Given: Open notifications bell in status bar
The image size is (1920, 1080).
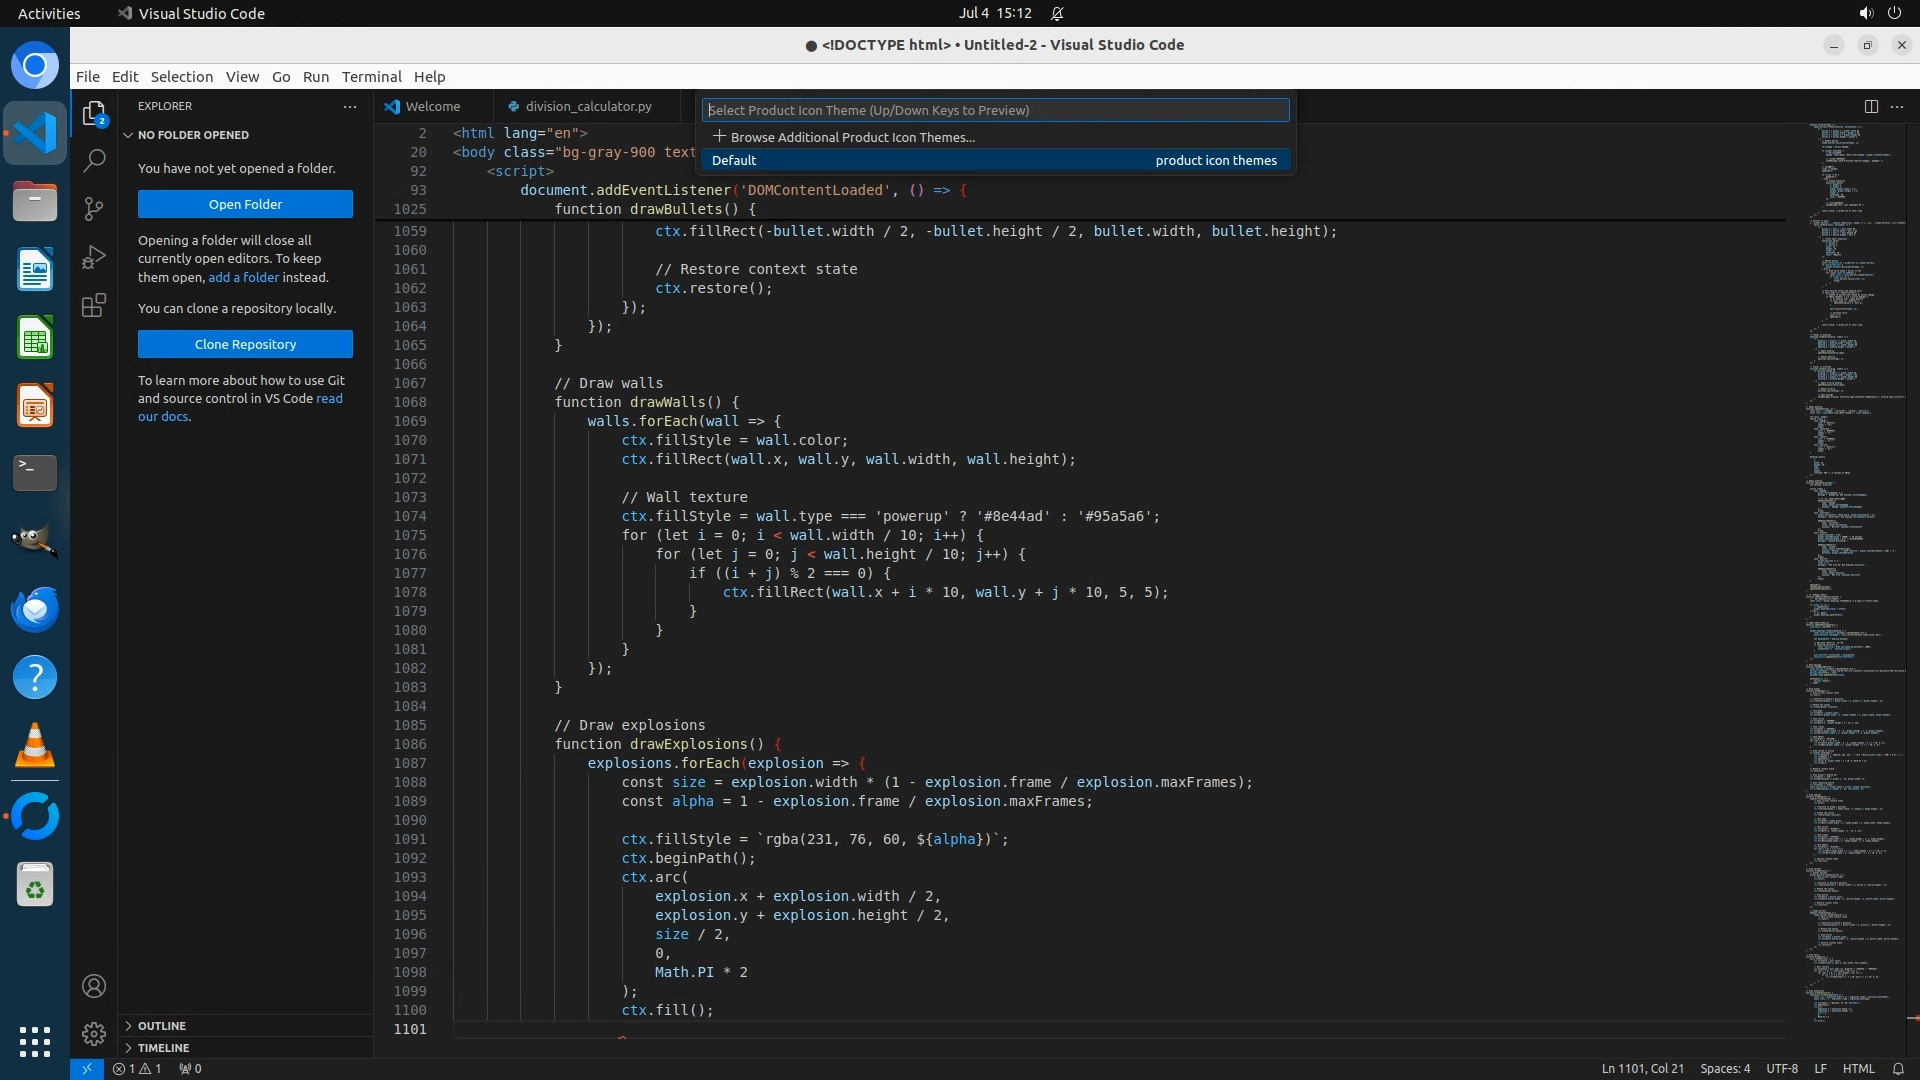Looking at the screenshot, I should click(x=1897, y=1068).
